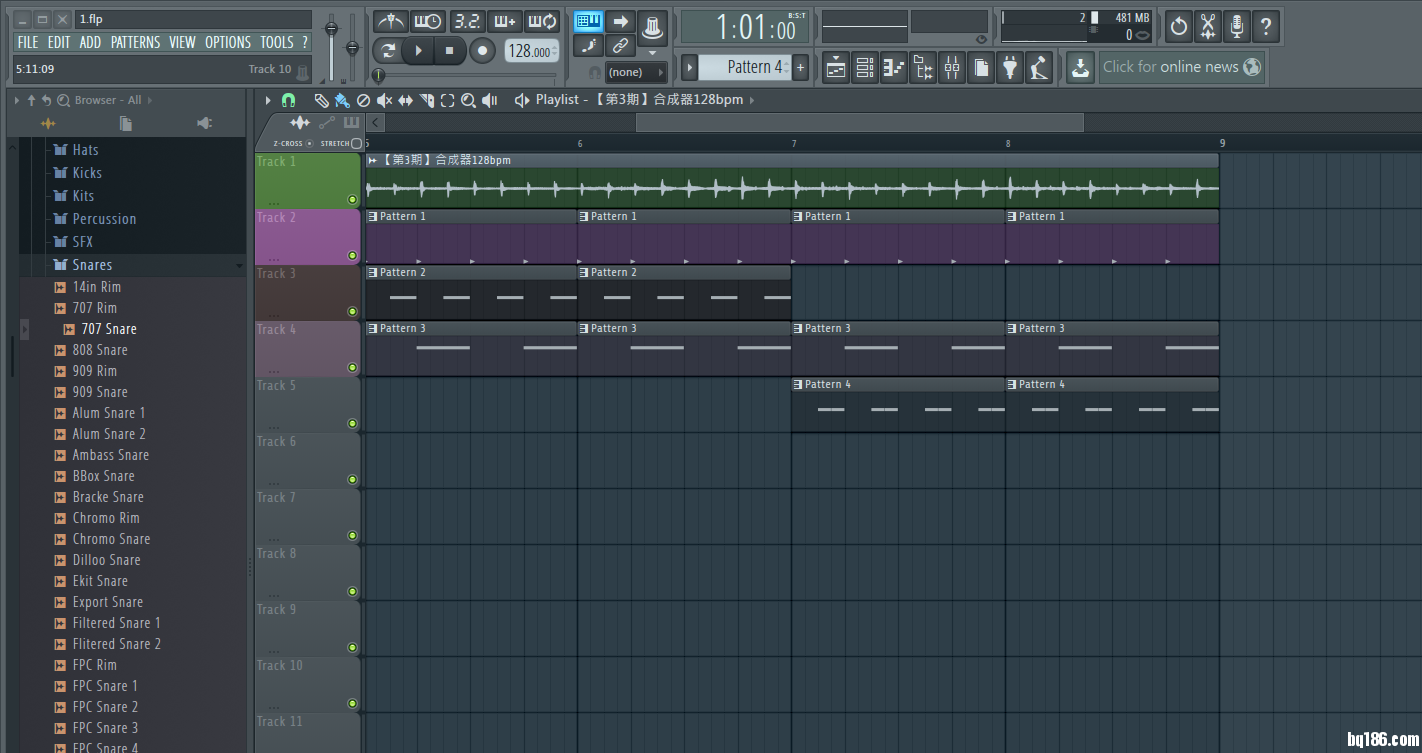1422x753 pixels.
Task: Select the slip tool in playlist
Action: [x=405, y=100]
